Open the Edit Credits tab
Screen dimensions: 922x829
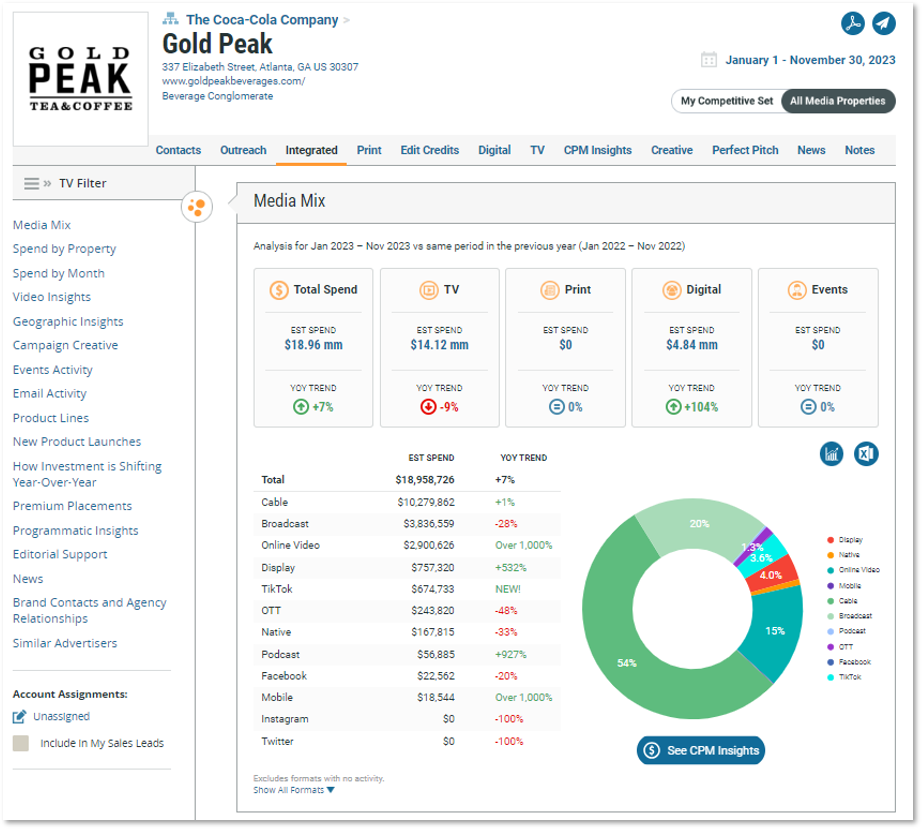430,151
